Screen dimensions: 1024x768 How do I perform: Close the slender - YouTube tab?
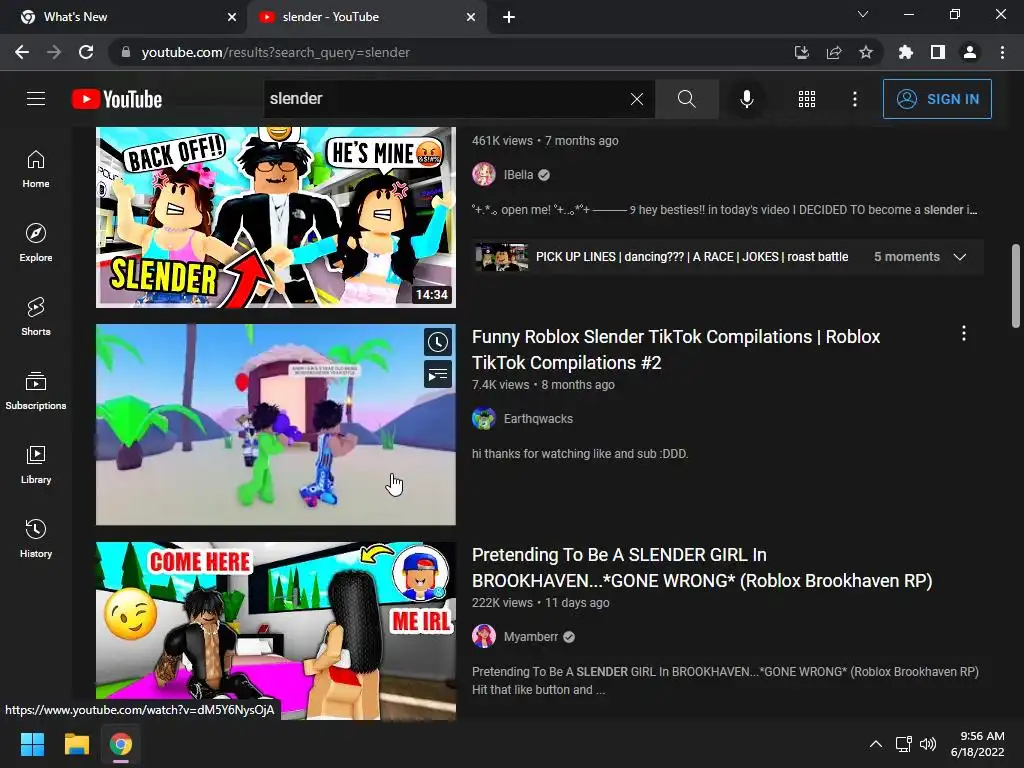click(x=471, y=17)
